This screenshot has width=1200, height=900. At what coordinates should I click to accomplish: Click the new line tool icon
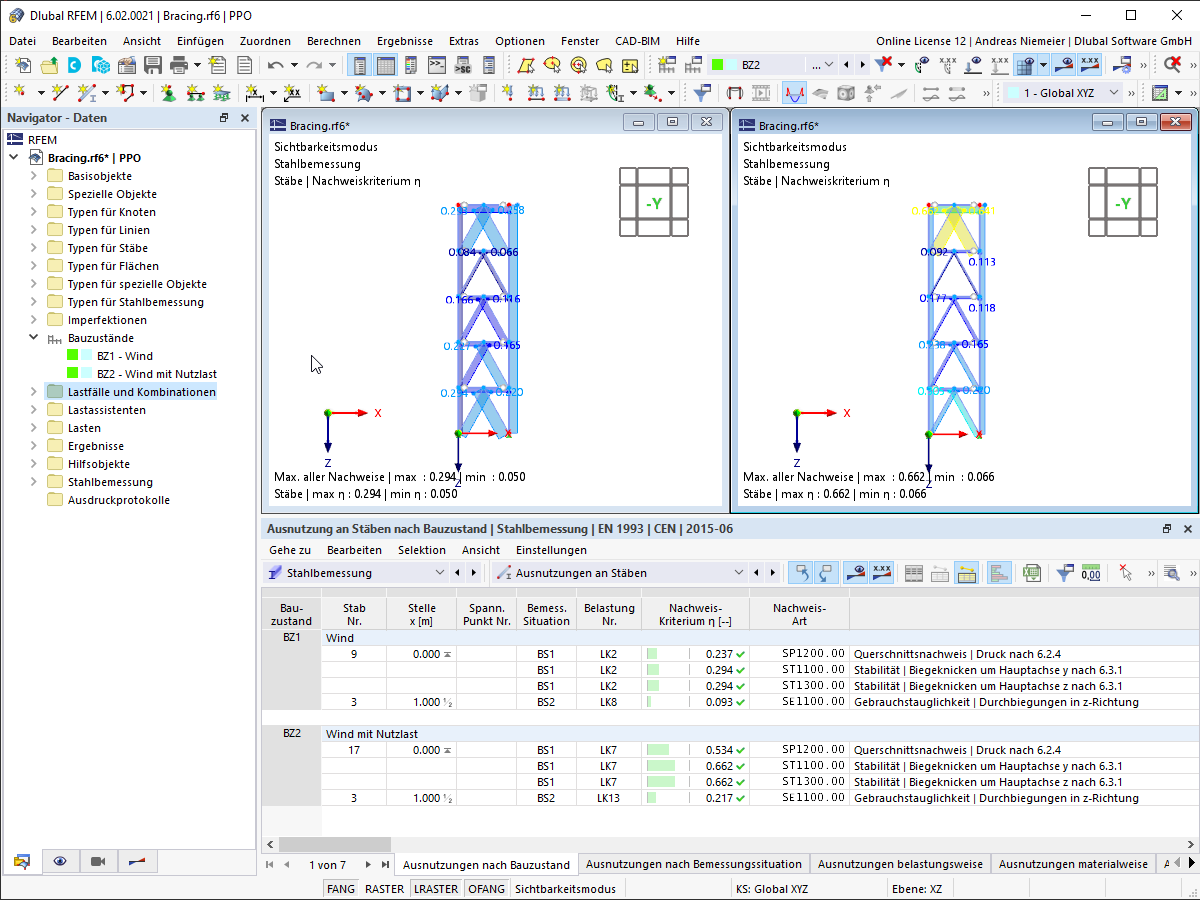(x=61, y=93)
